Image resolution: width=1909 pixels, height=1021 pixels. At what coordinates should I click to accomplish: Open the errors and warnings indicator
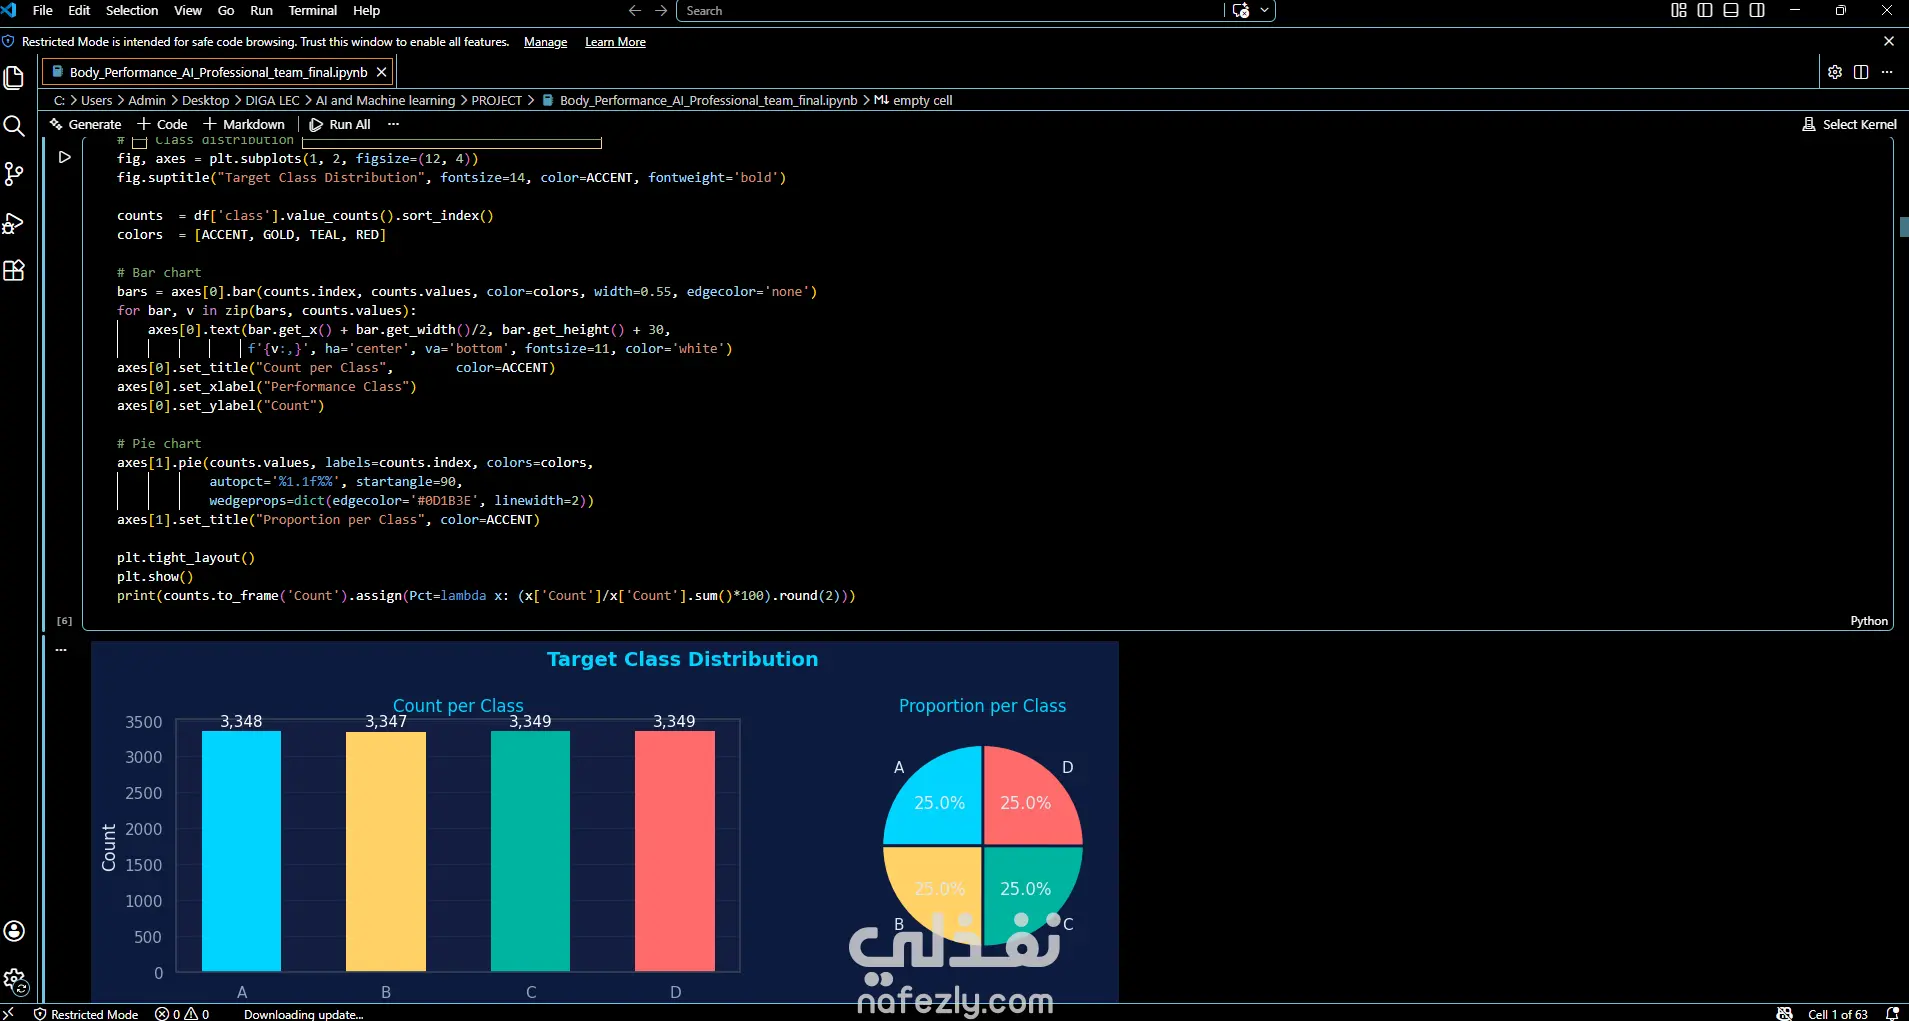click(182, 1013)
